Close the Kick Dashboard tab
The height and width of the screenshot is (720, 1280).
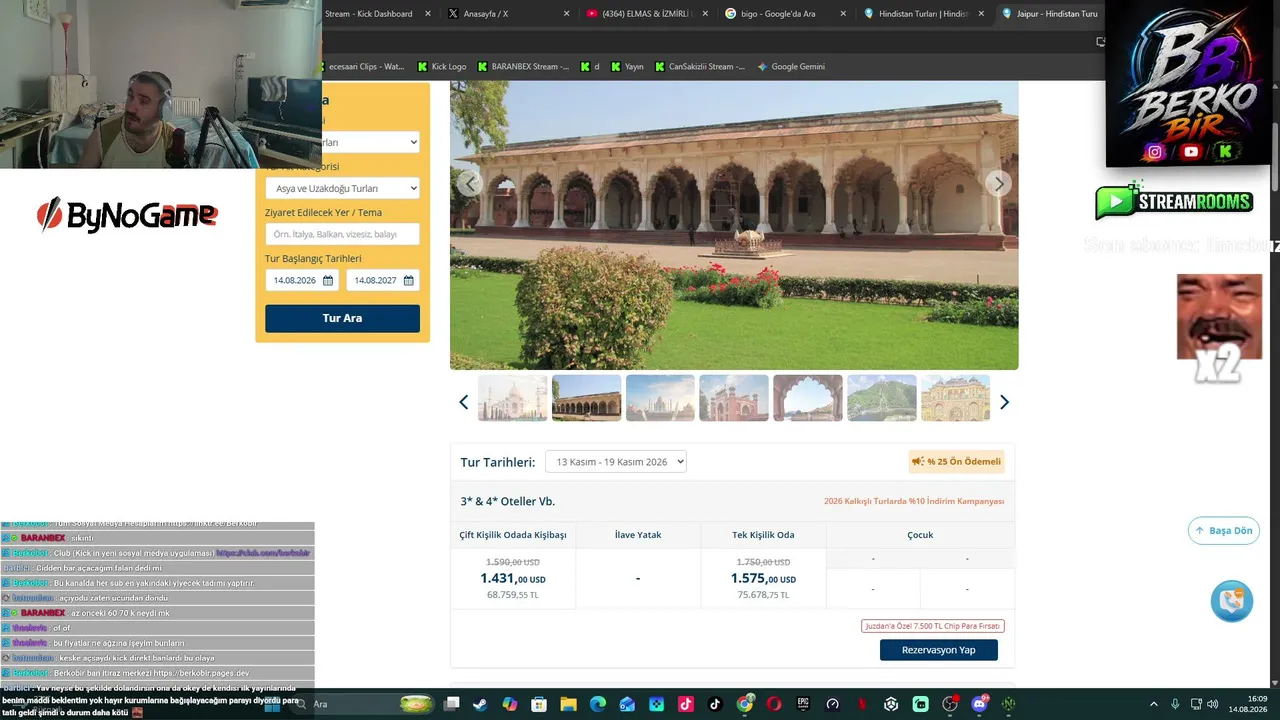point(428,14)
